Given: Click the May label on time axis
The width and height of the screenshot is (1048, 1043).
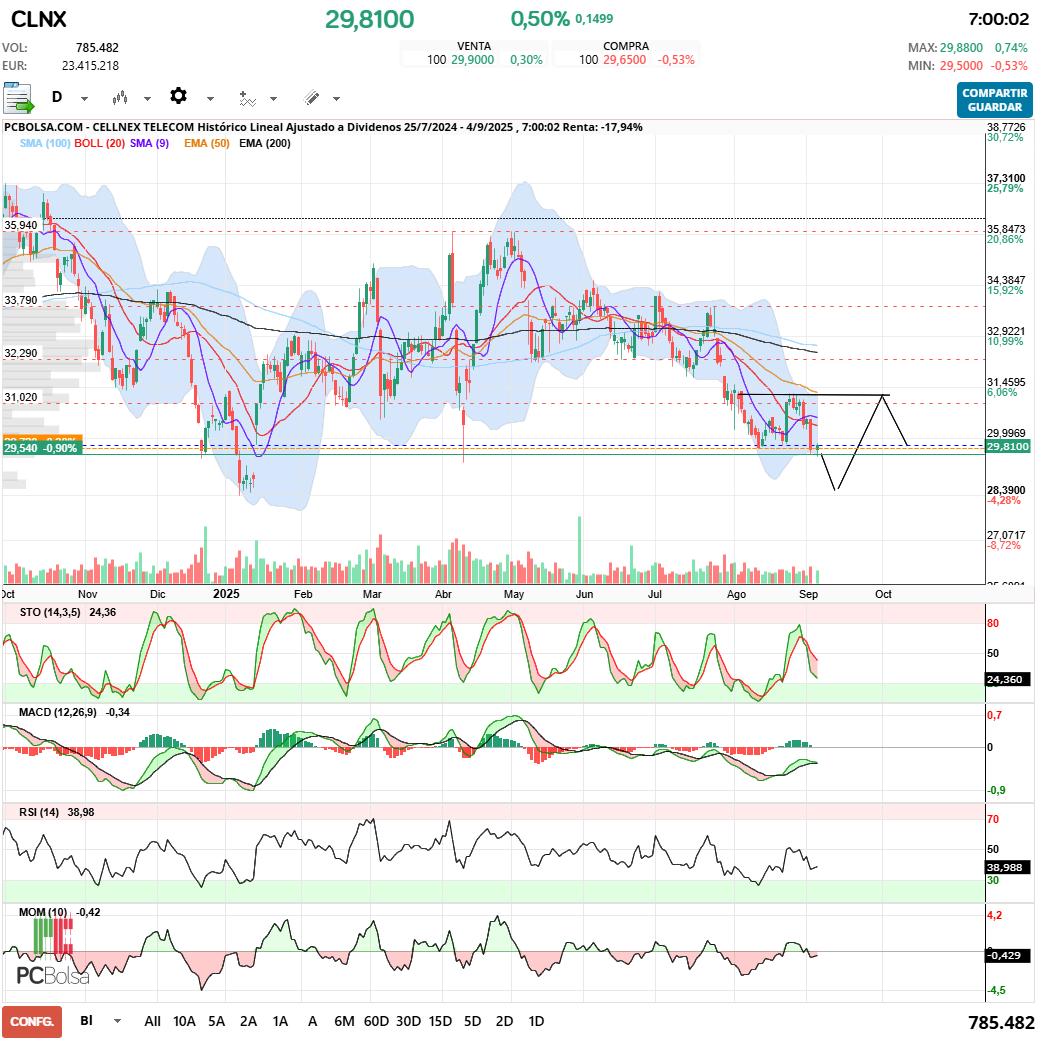Looking at the screenshot, I should (x=513, y=594).
